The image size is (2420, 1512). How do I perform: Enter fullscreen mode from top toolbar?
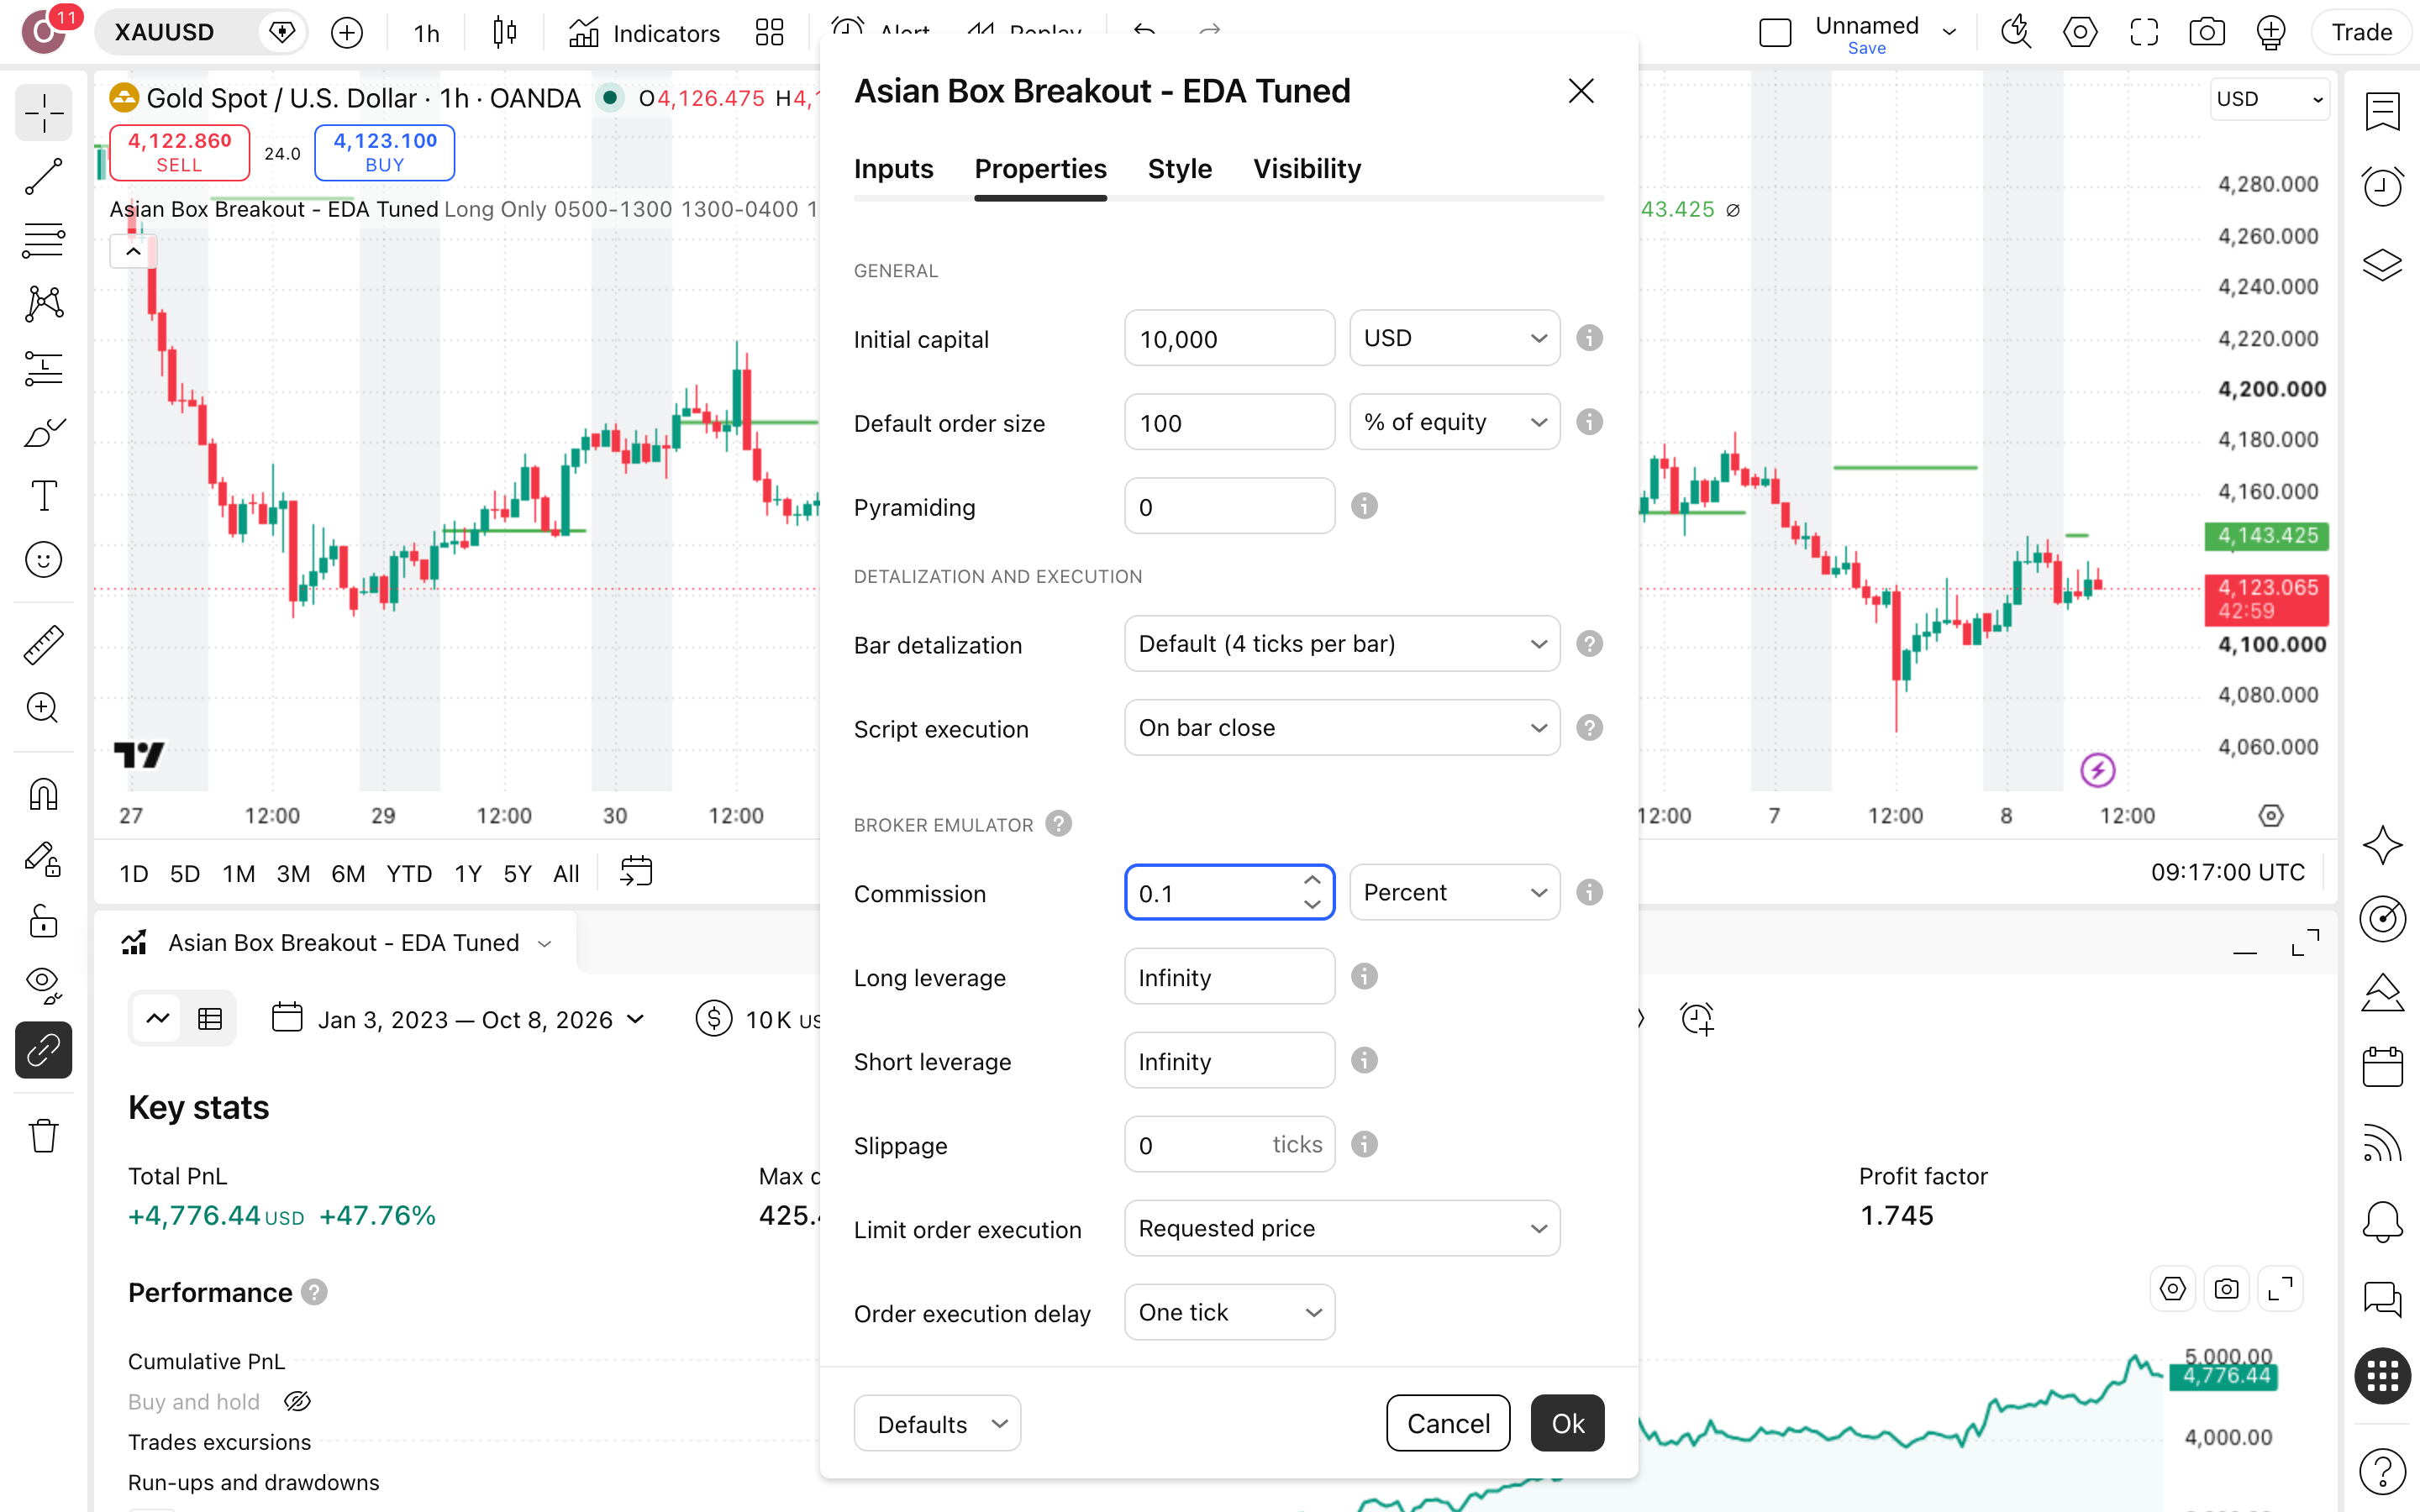(x=2144, y=33)
